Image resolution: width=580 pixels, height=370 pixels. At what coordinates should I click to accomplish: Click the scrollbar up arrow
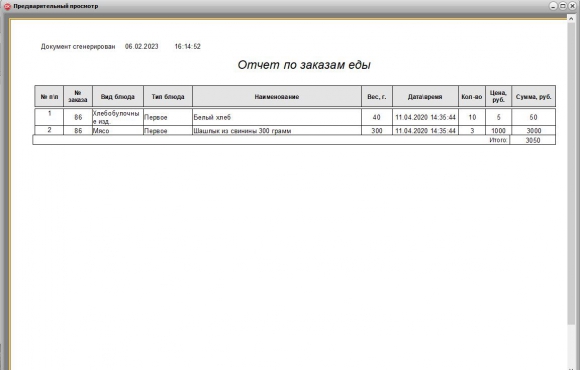[x=571, y=18]
